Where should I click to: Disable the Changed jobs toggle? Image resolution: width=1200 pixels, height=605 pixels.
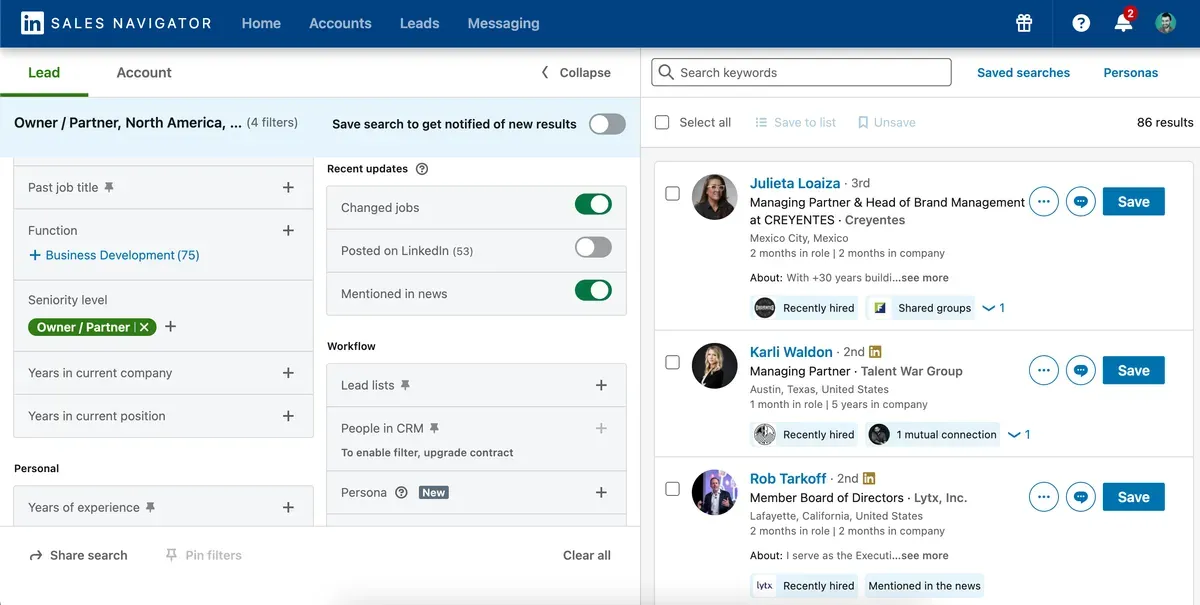[594, 203]
